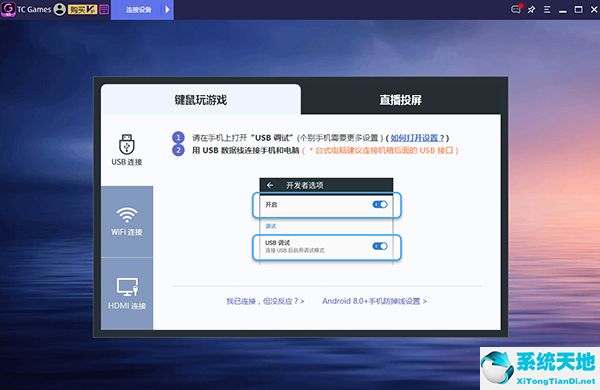The height and width of the screenshot is (390, 600).
Task: Pin the window with the pushpin icon
Action: (x=532, y=10)
